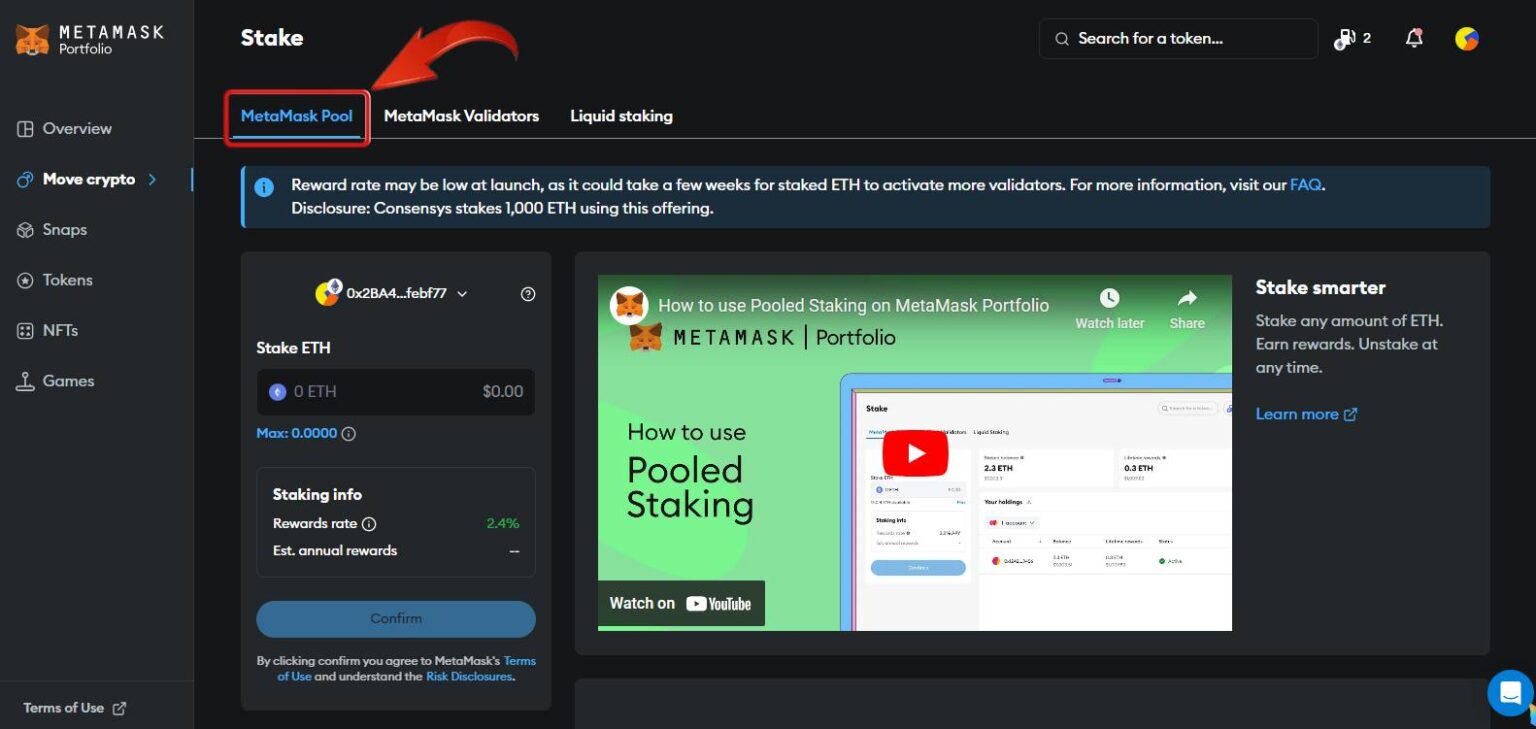This screenshot has height=729, width=1536.
Task: Click Rewards rate info icon
Action: click(369, 524)
